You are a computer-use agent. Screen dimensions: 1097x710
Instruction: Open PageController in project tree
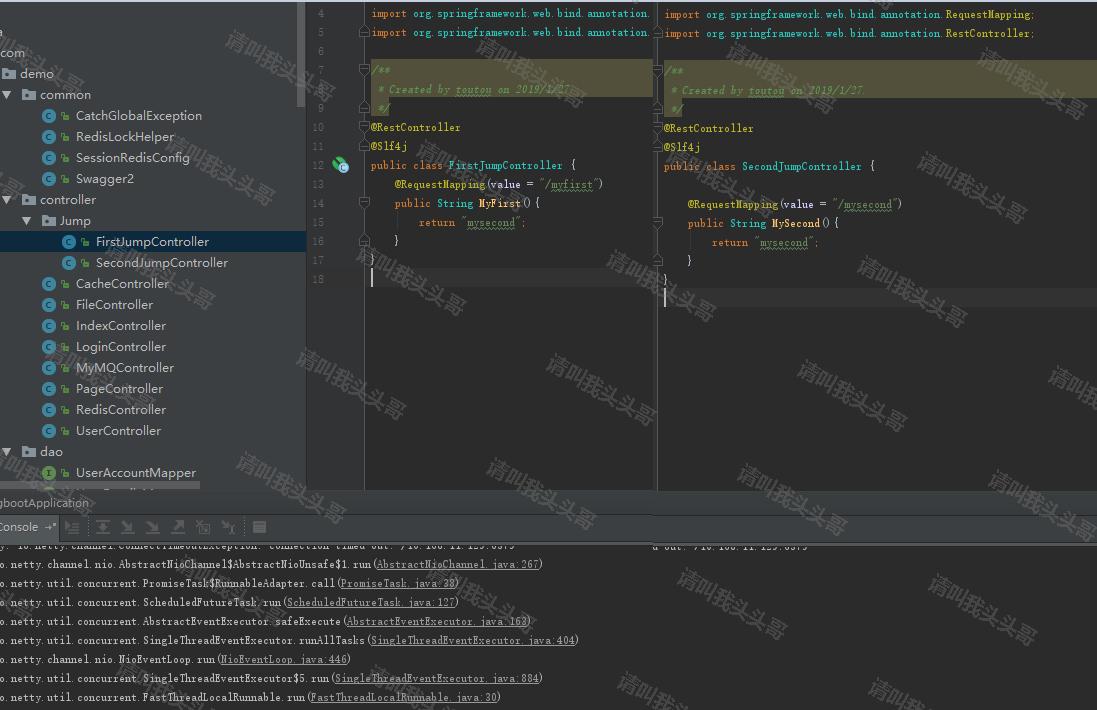tap(120, 389)
